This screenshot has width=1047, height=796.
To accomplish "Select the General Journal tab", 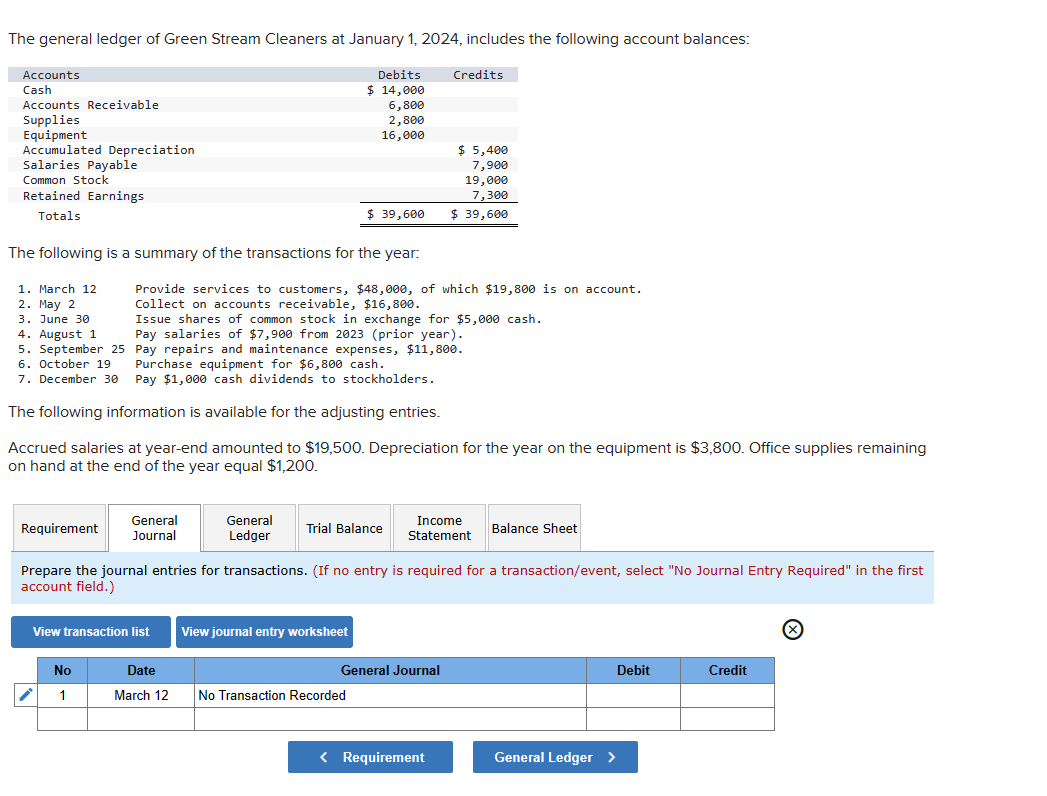I will [x=154, y=528].
